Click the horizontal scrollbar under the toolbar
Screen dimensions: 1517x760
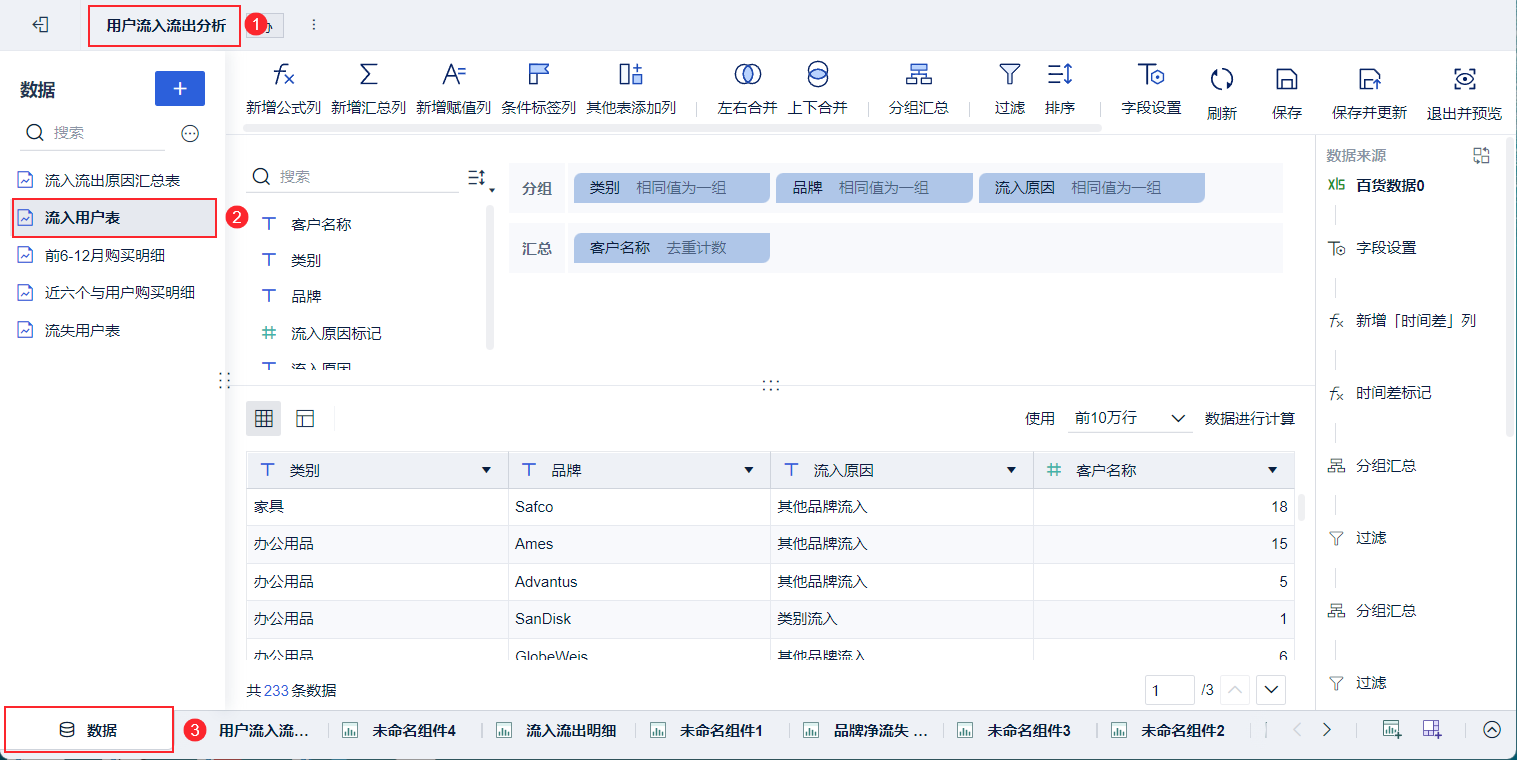674,128
